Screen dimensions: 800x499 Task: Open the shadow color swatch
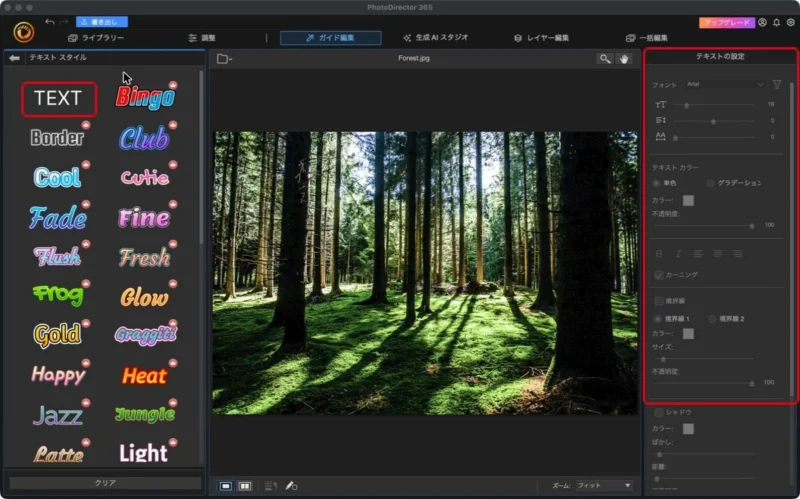point(688,429)
